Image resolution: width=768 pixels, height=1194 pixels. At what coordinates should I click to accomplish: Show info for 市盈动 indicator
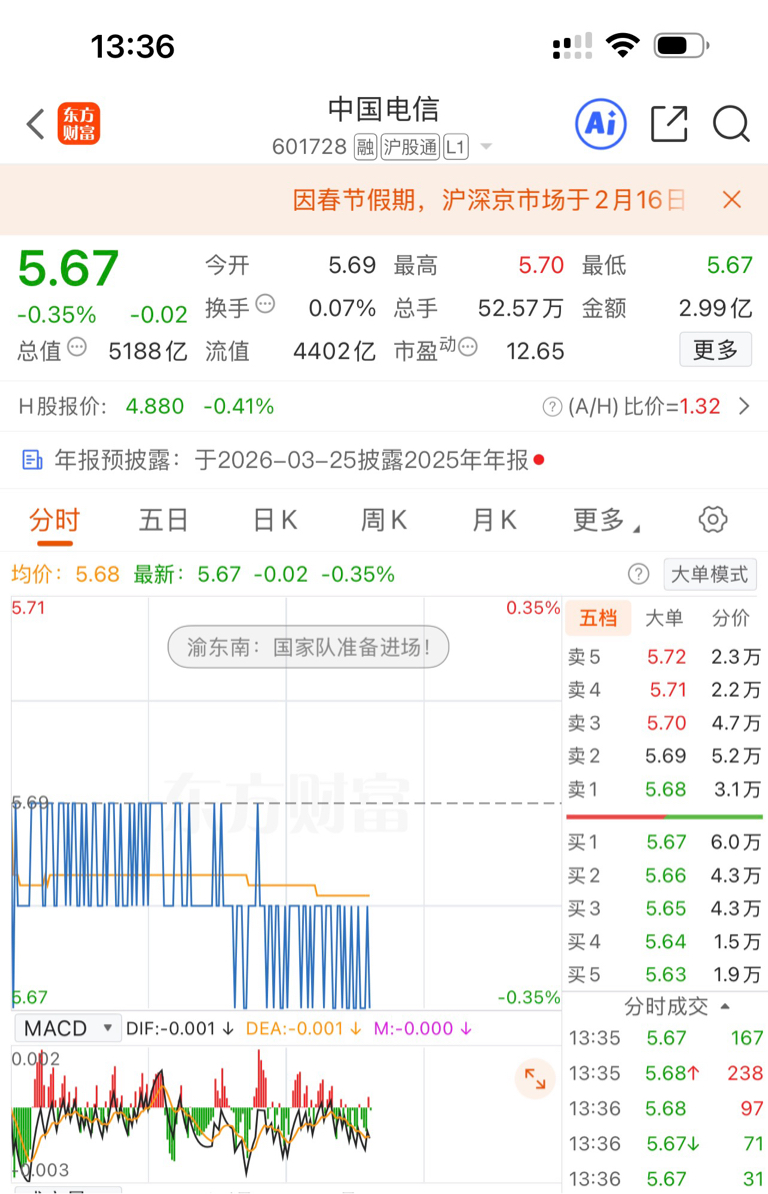point(468,348)
